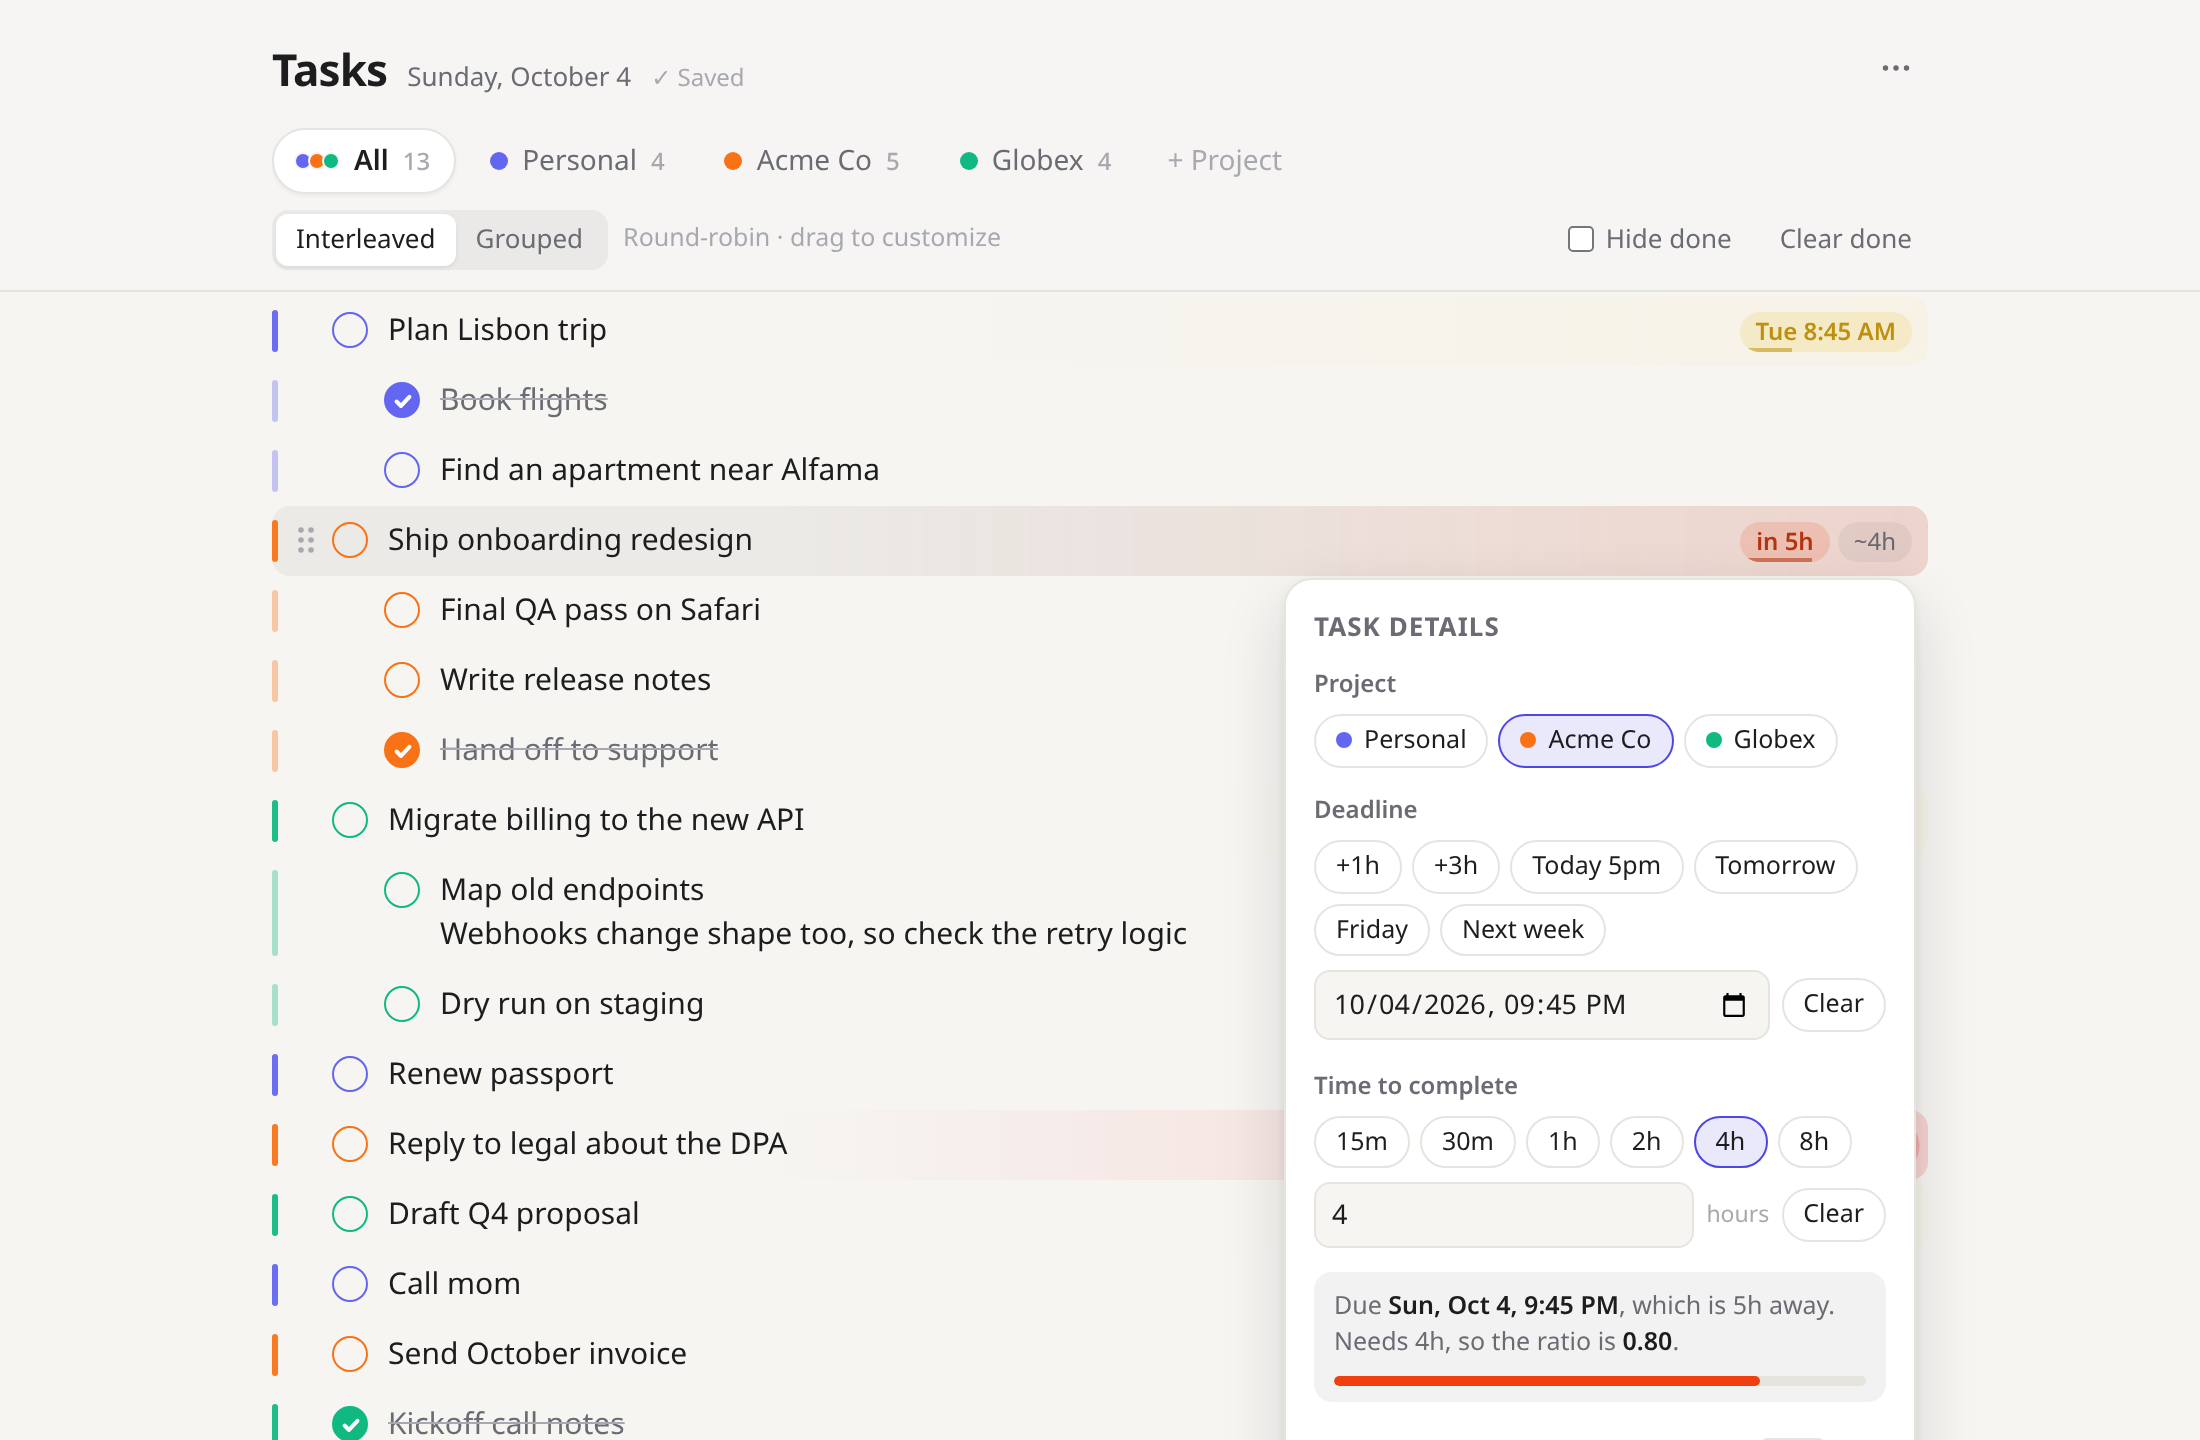
Task: Mark Send October invoice done
Action: [x=350, y=1354]
